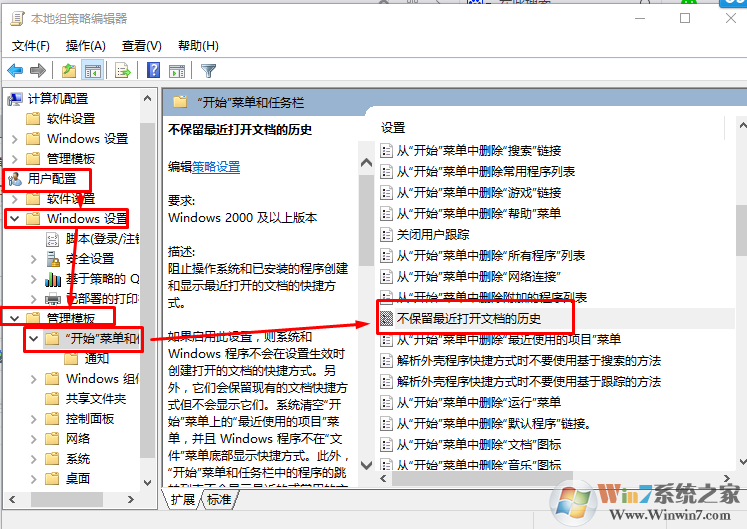Expand 管理模板 under 计算机配置
Screen dimensions: 747x529
point(14,159)
